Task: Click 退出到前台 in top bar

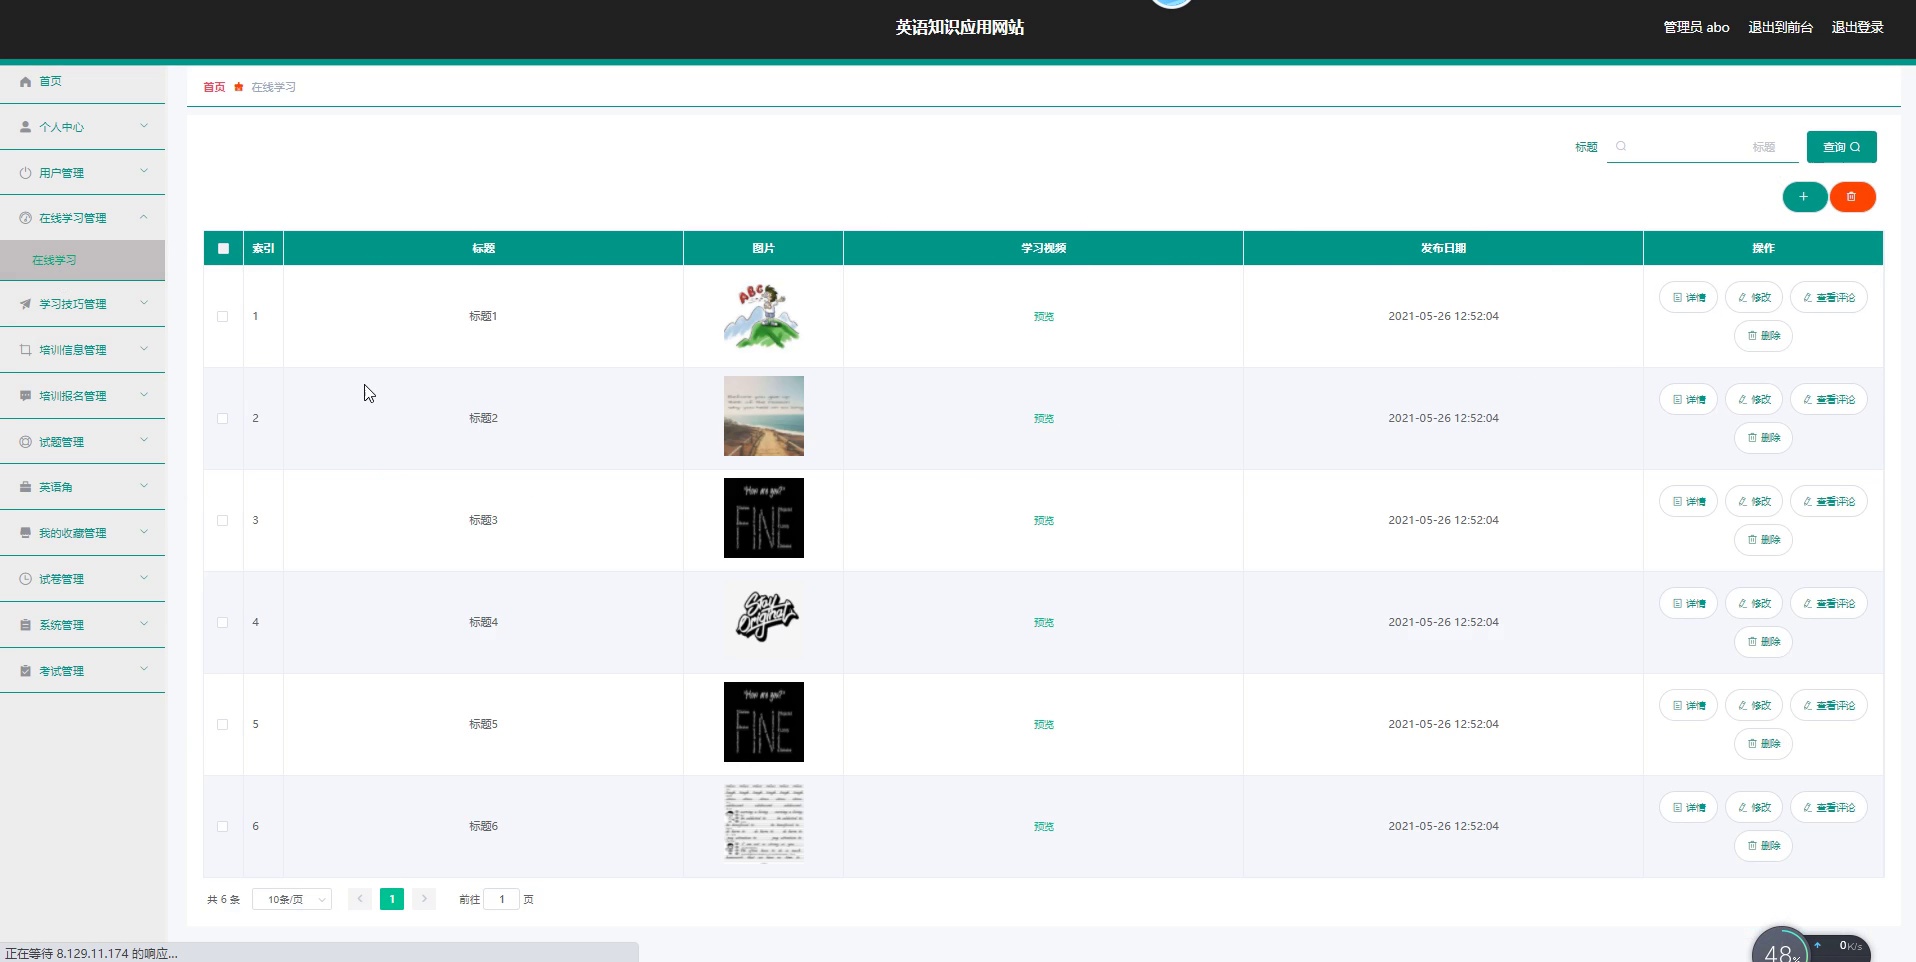Action: [1780, 27]
